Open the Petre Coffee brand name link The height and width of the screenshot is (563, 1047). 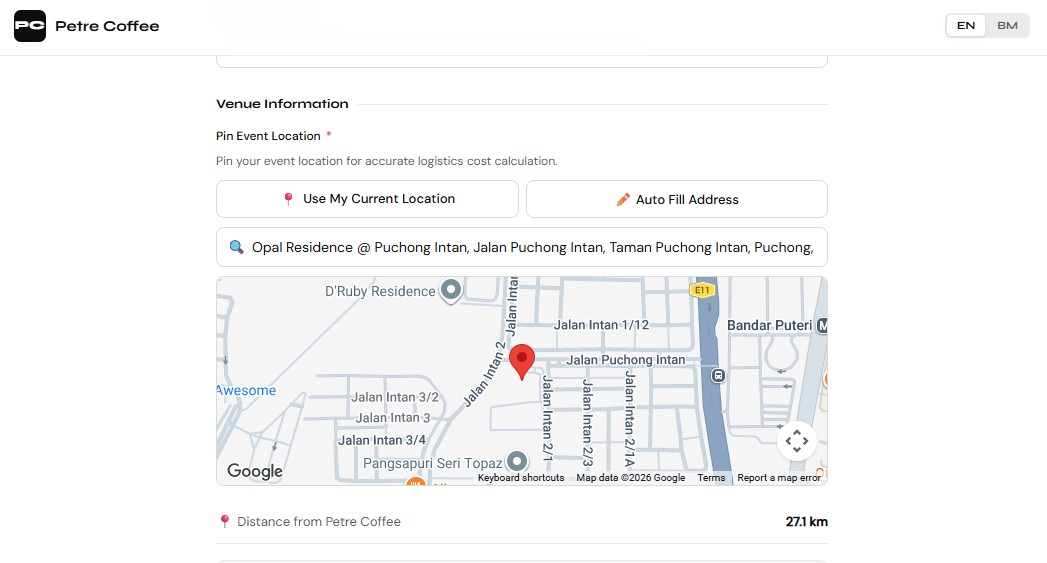click(107, 26)
